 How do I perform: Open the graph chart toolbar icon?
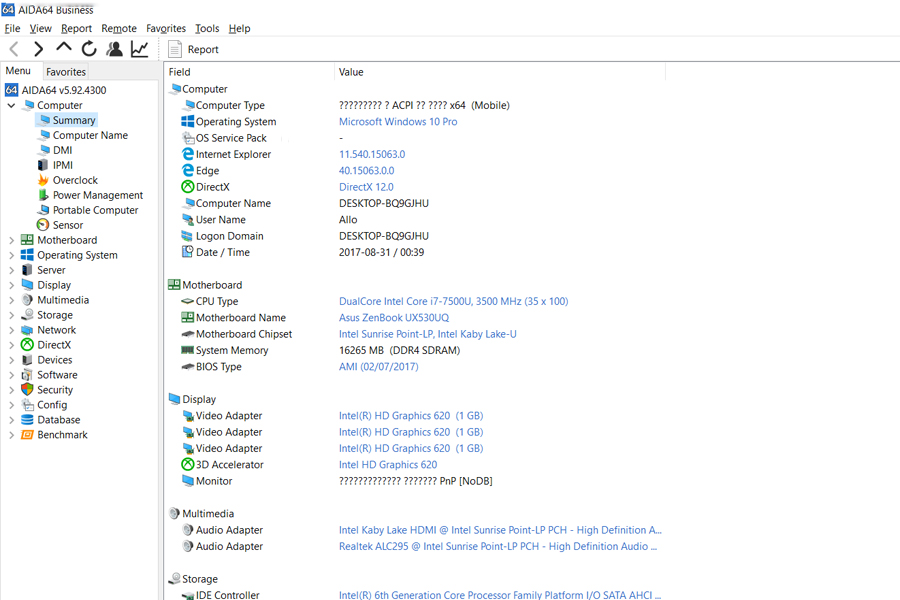(x=139, y=49)
